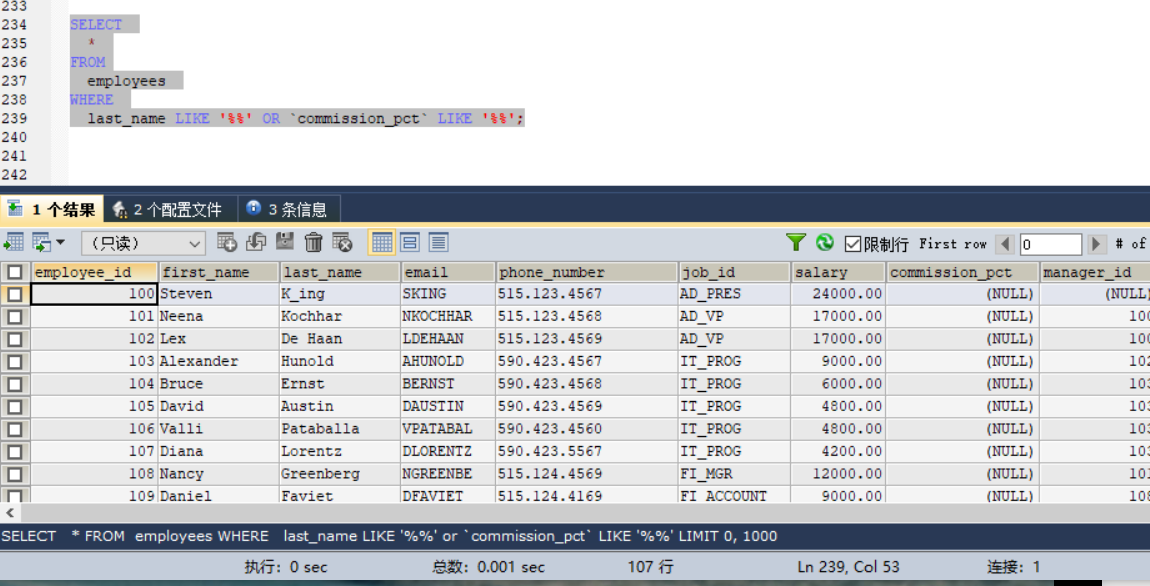Click the insert new row icon
The image size is (1150, 586).
227,242
